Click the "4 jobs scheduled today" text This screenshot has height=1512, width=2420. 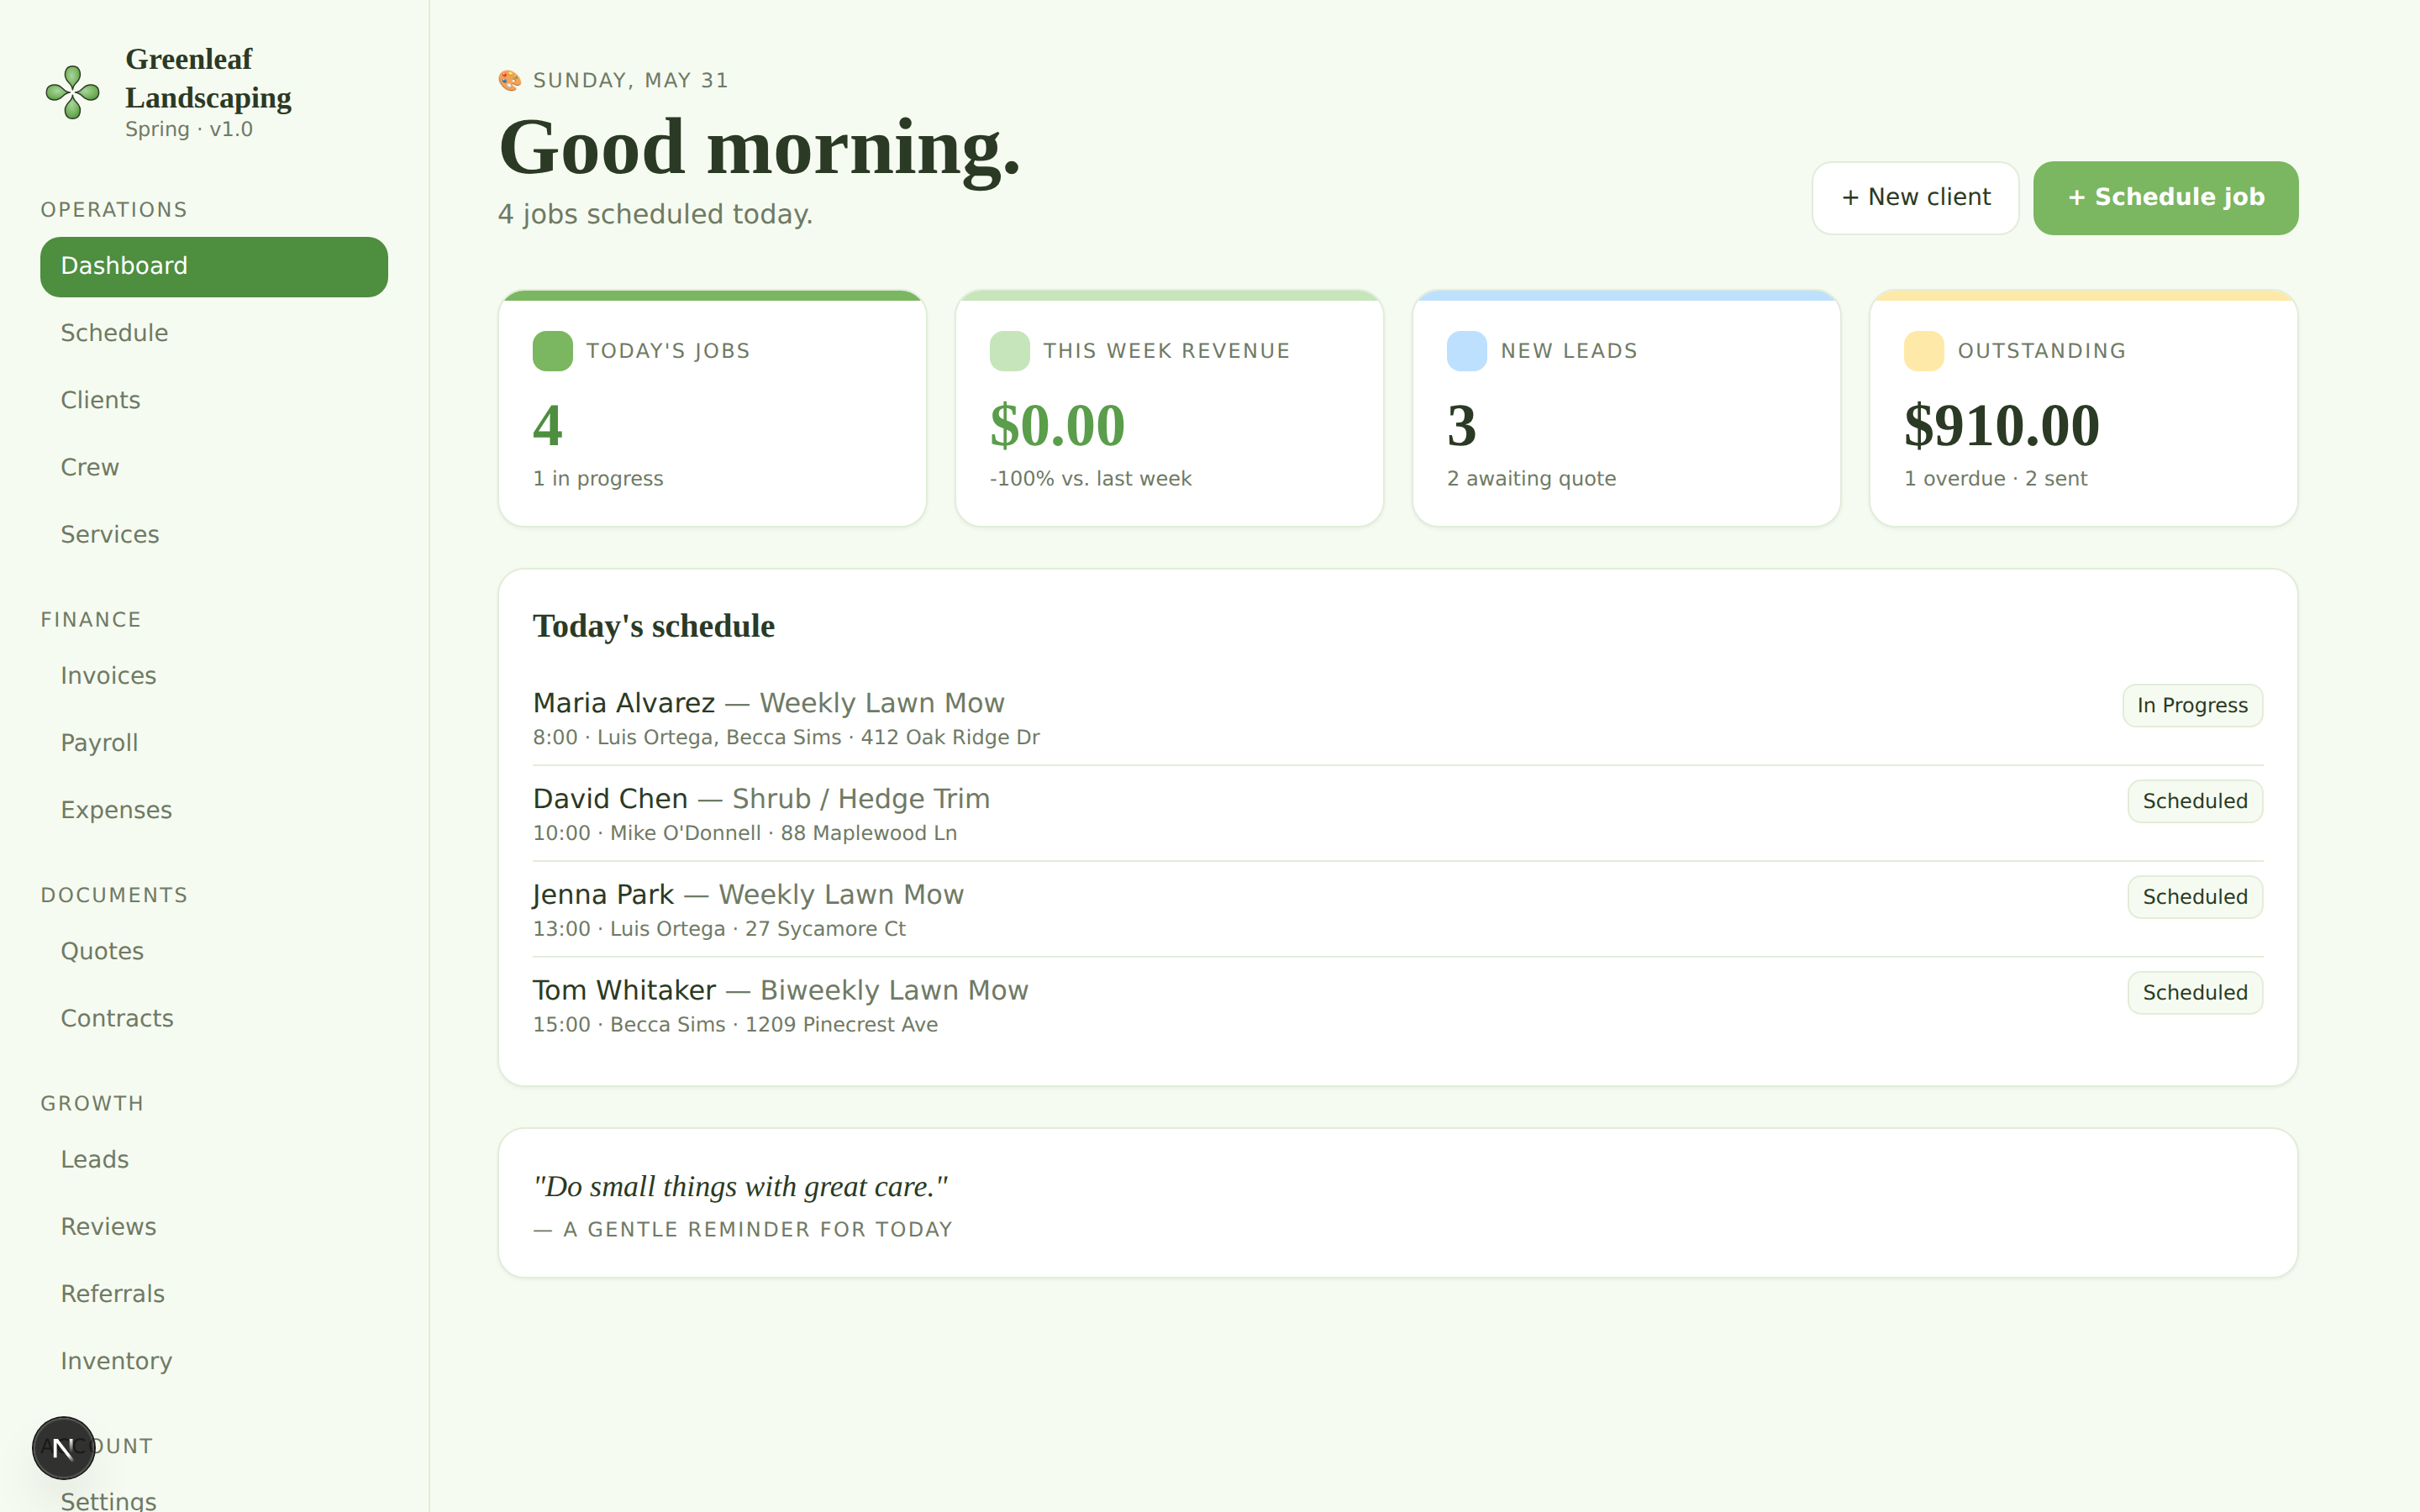coord(655,215)
